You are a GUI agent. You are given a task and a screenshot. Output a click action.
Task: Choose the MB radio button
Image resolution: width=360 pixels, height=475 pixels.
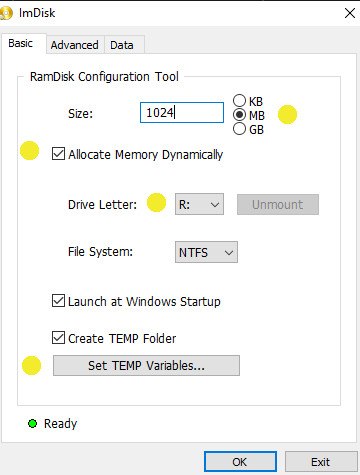click(239, 115)
